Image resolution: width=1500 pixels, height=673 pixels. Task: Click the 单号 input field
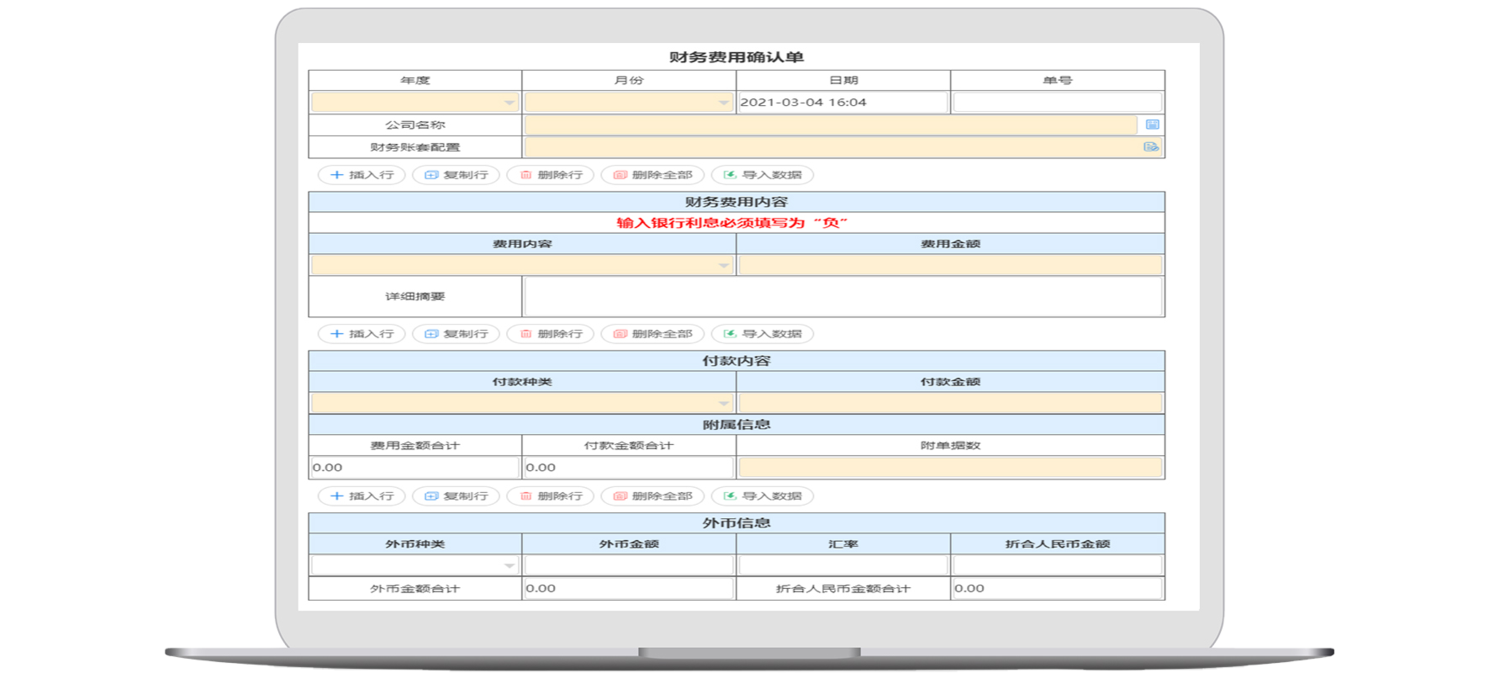[1057, 103]
